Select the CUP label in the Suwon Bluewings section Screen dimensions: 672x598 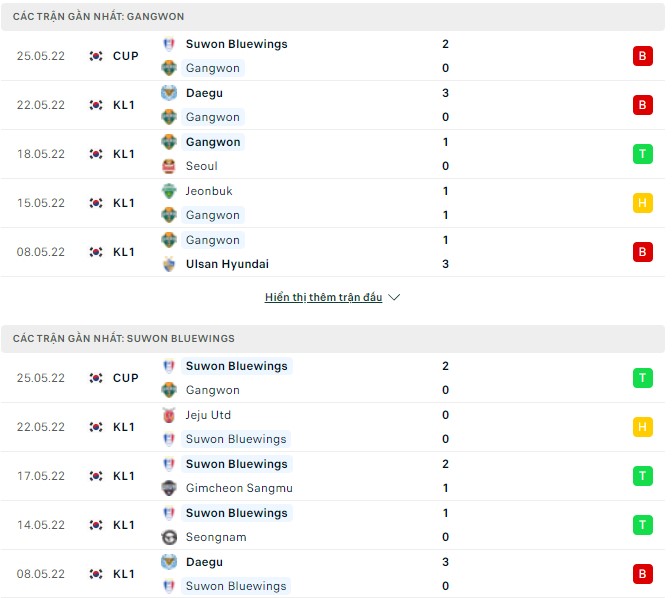(x=126, y=378)
